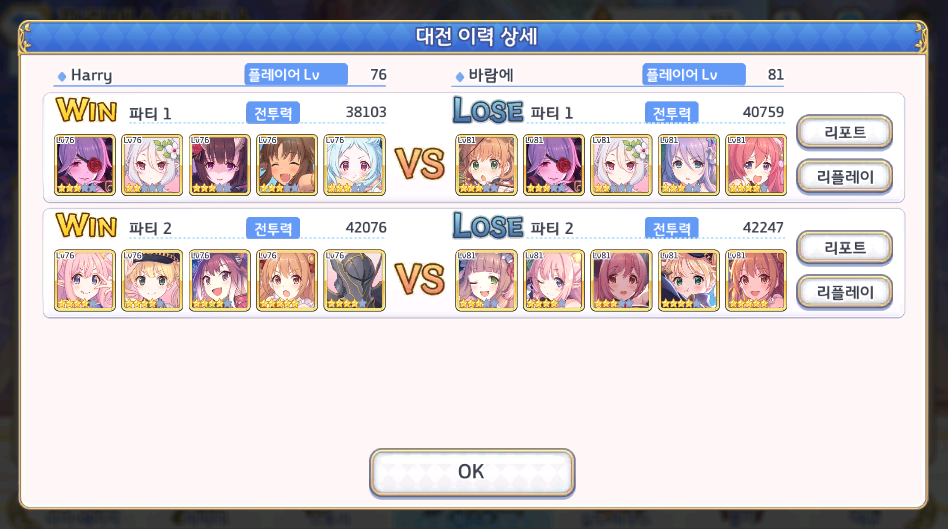
Task: Open the 리포트 report for party 1
Action: pos(845,132)
